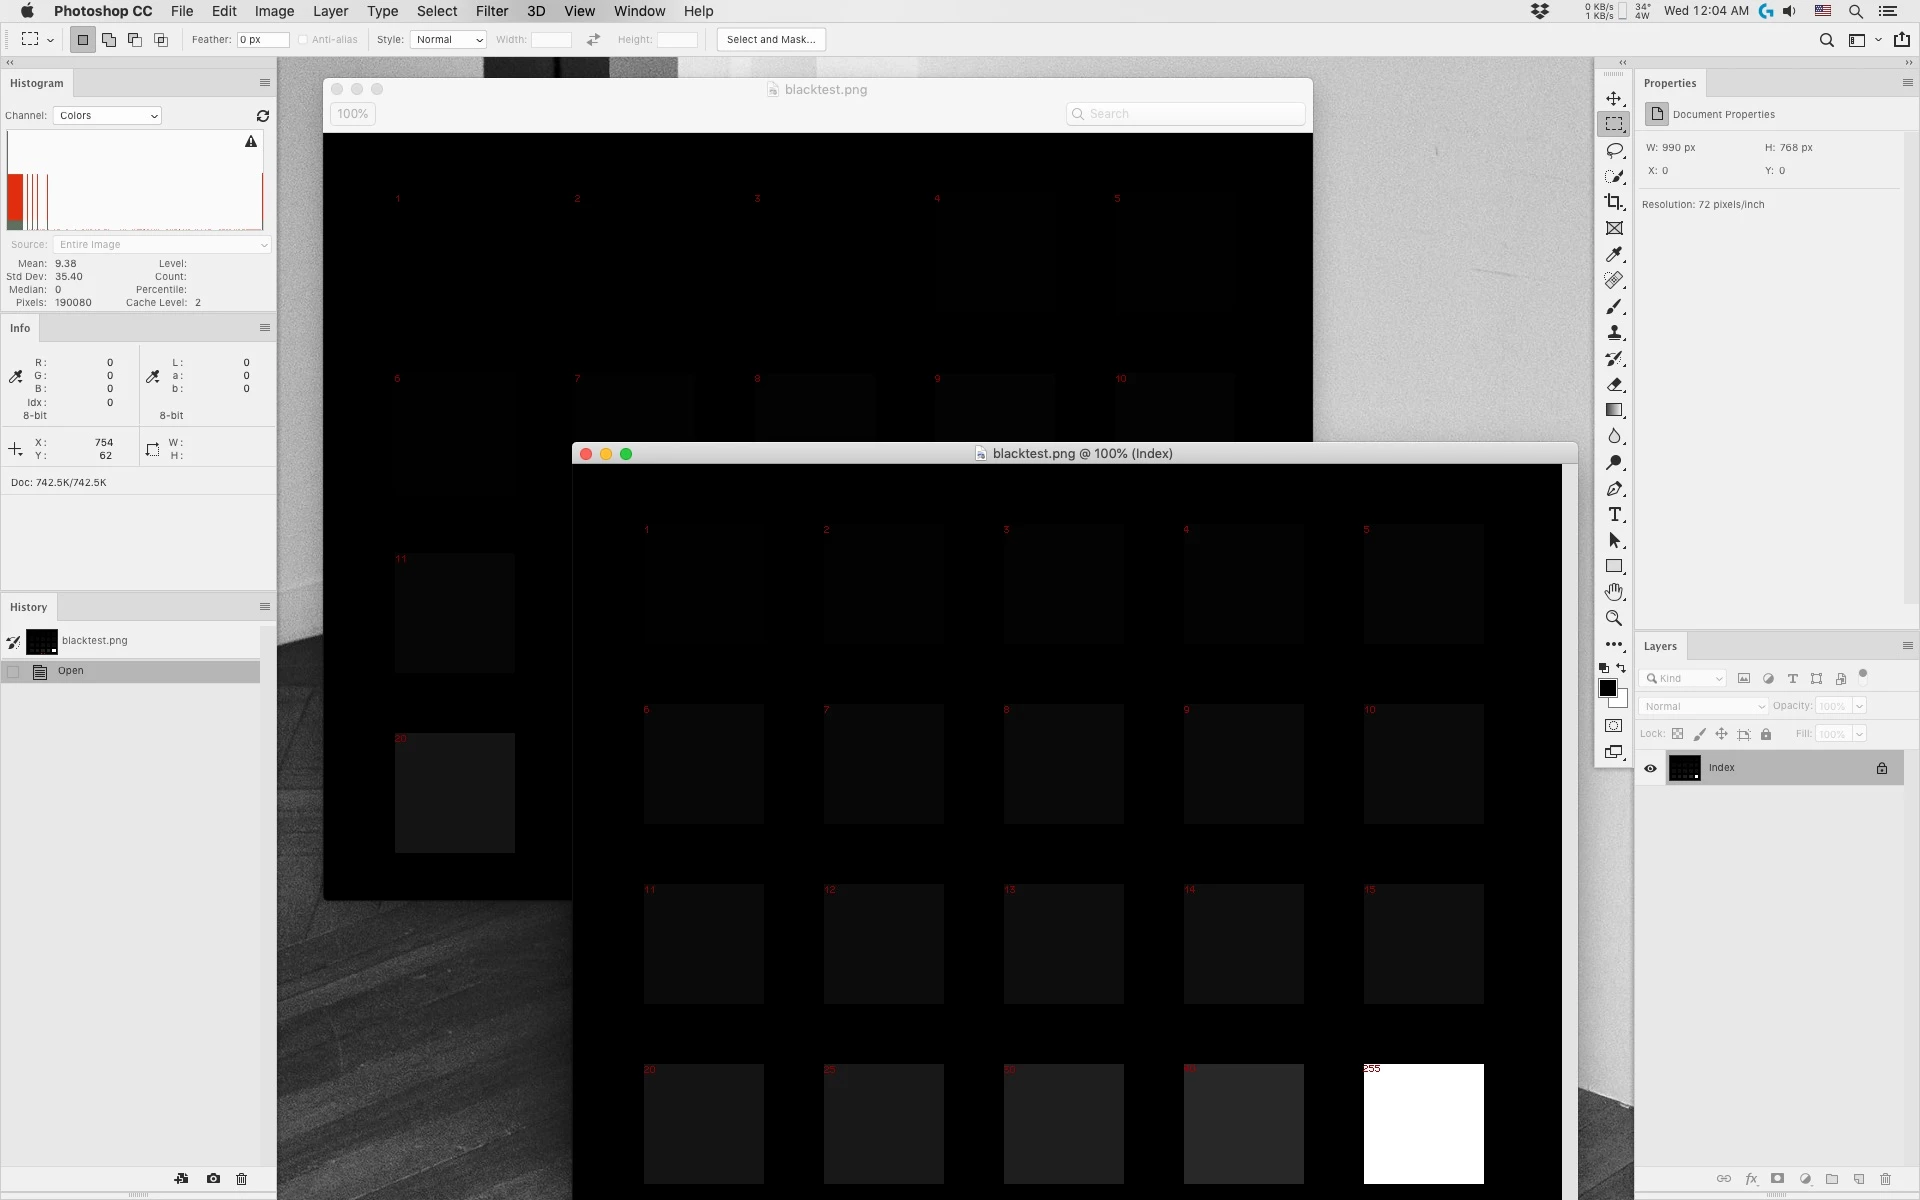Hide the Index layer visibility
The width and height of the screenshot is (1920, 1200).
[x=1650, y=768]
